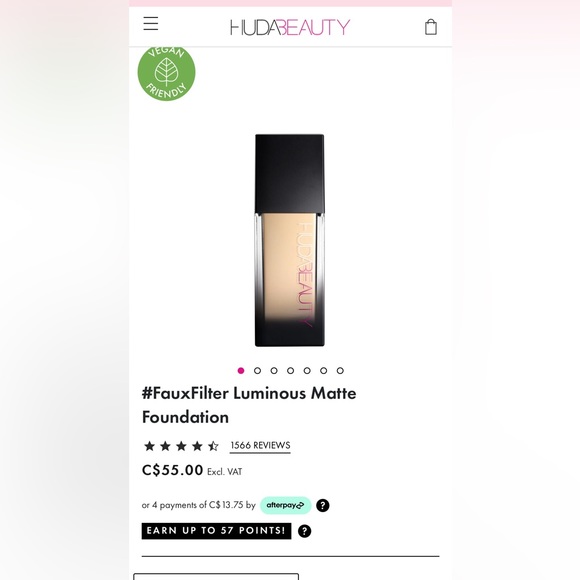Open the 1566 Reviews link
The width and height of the screenshot is (580, 580).
(x=260, y=446)
